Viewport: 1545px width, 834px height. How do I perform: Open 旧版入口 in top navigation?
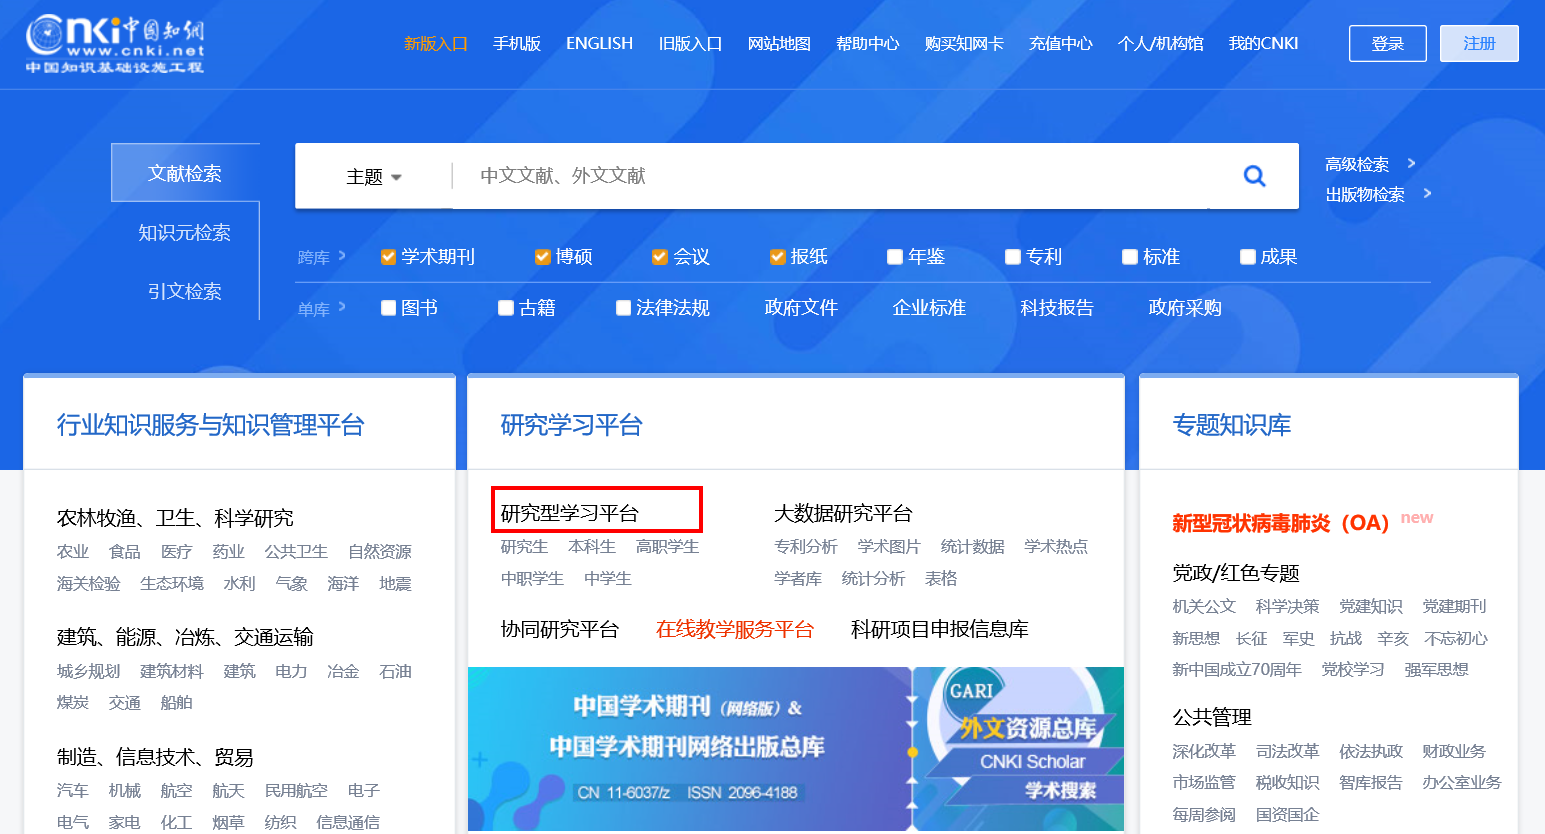690,44
